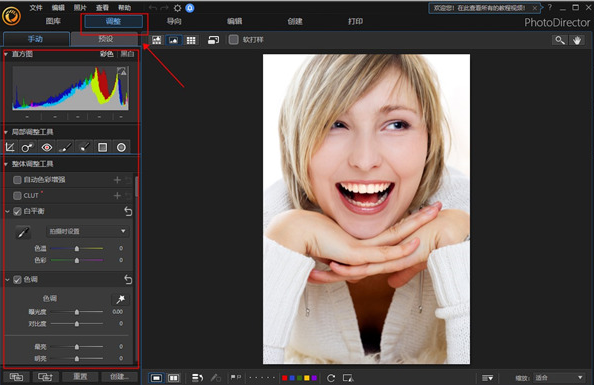Add entry via plus beside CLUT
Viewport: 594px width, 385px height.
[117, 196]
